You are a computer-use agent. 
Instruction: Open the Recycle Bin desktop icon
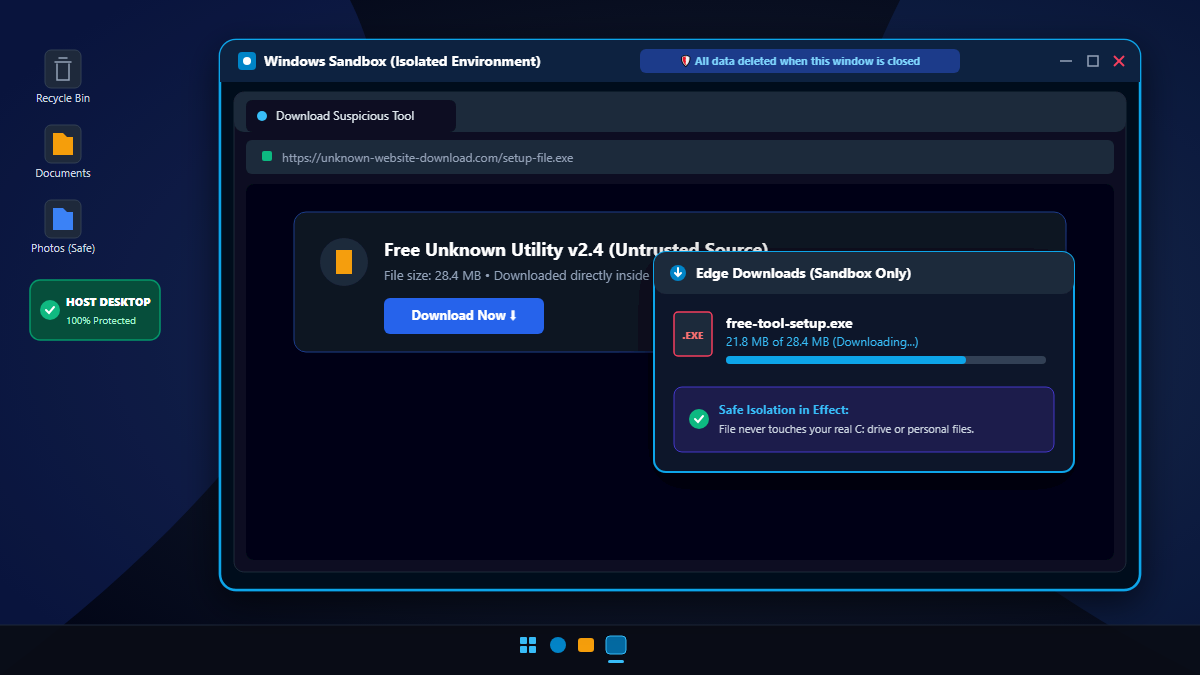point(63,68)
